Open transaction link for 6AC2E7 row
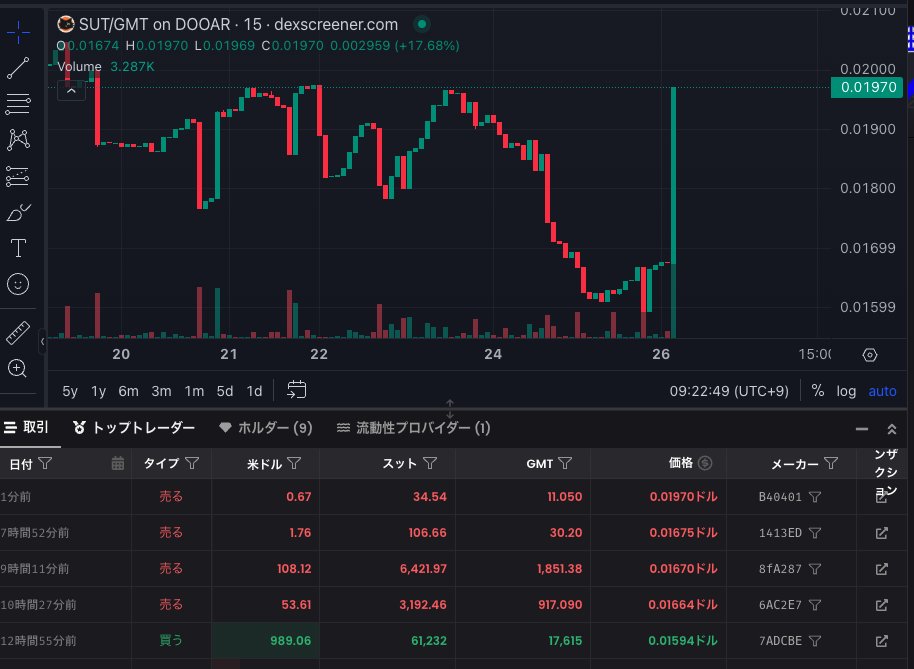This screenshot has height=669, width=914. pyautogui.click(x=882, y=605)
